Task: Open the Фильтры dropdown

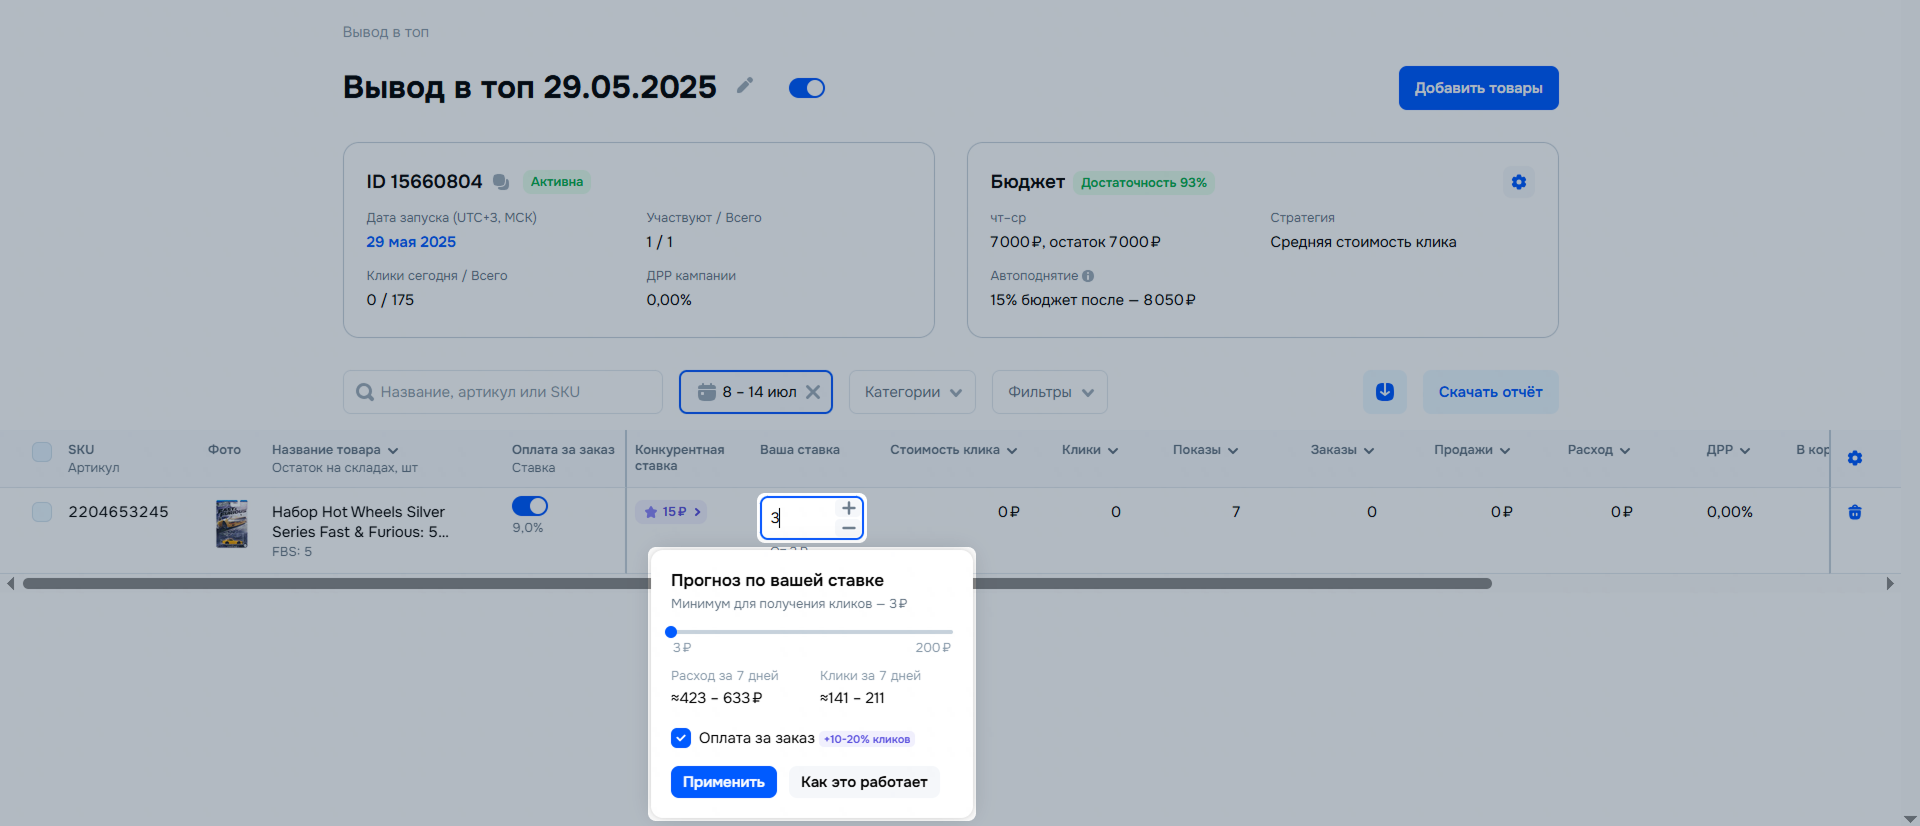Action: 1049,392
